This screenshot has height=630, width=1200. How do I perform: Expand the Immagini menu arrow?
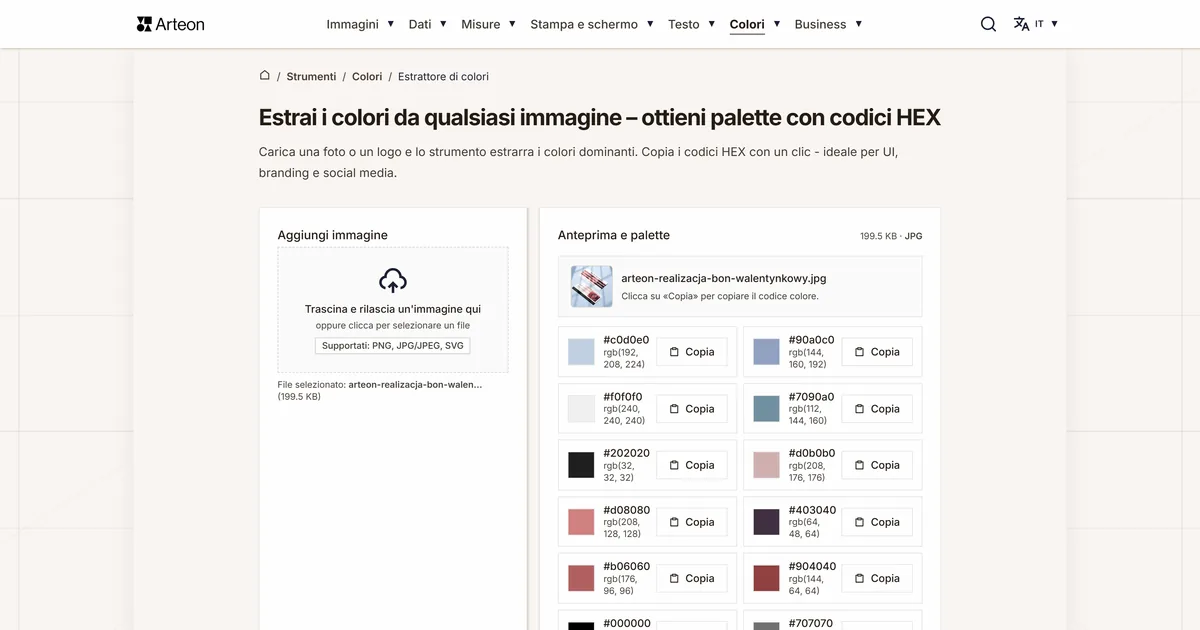coord(390,24)
